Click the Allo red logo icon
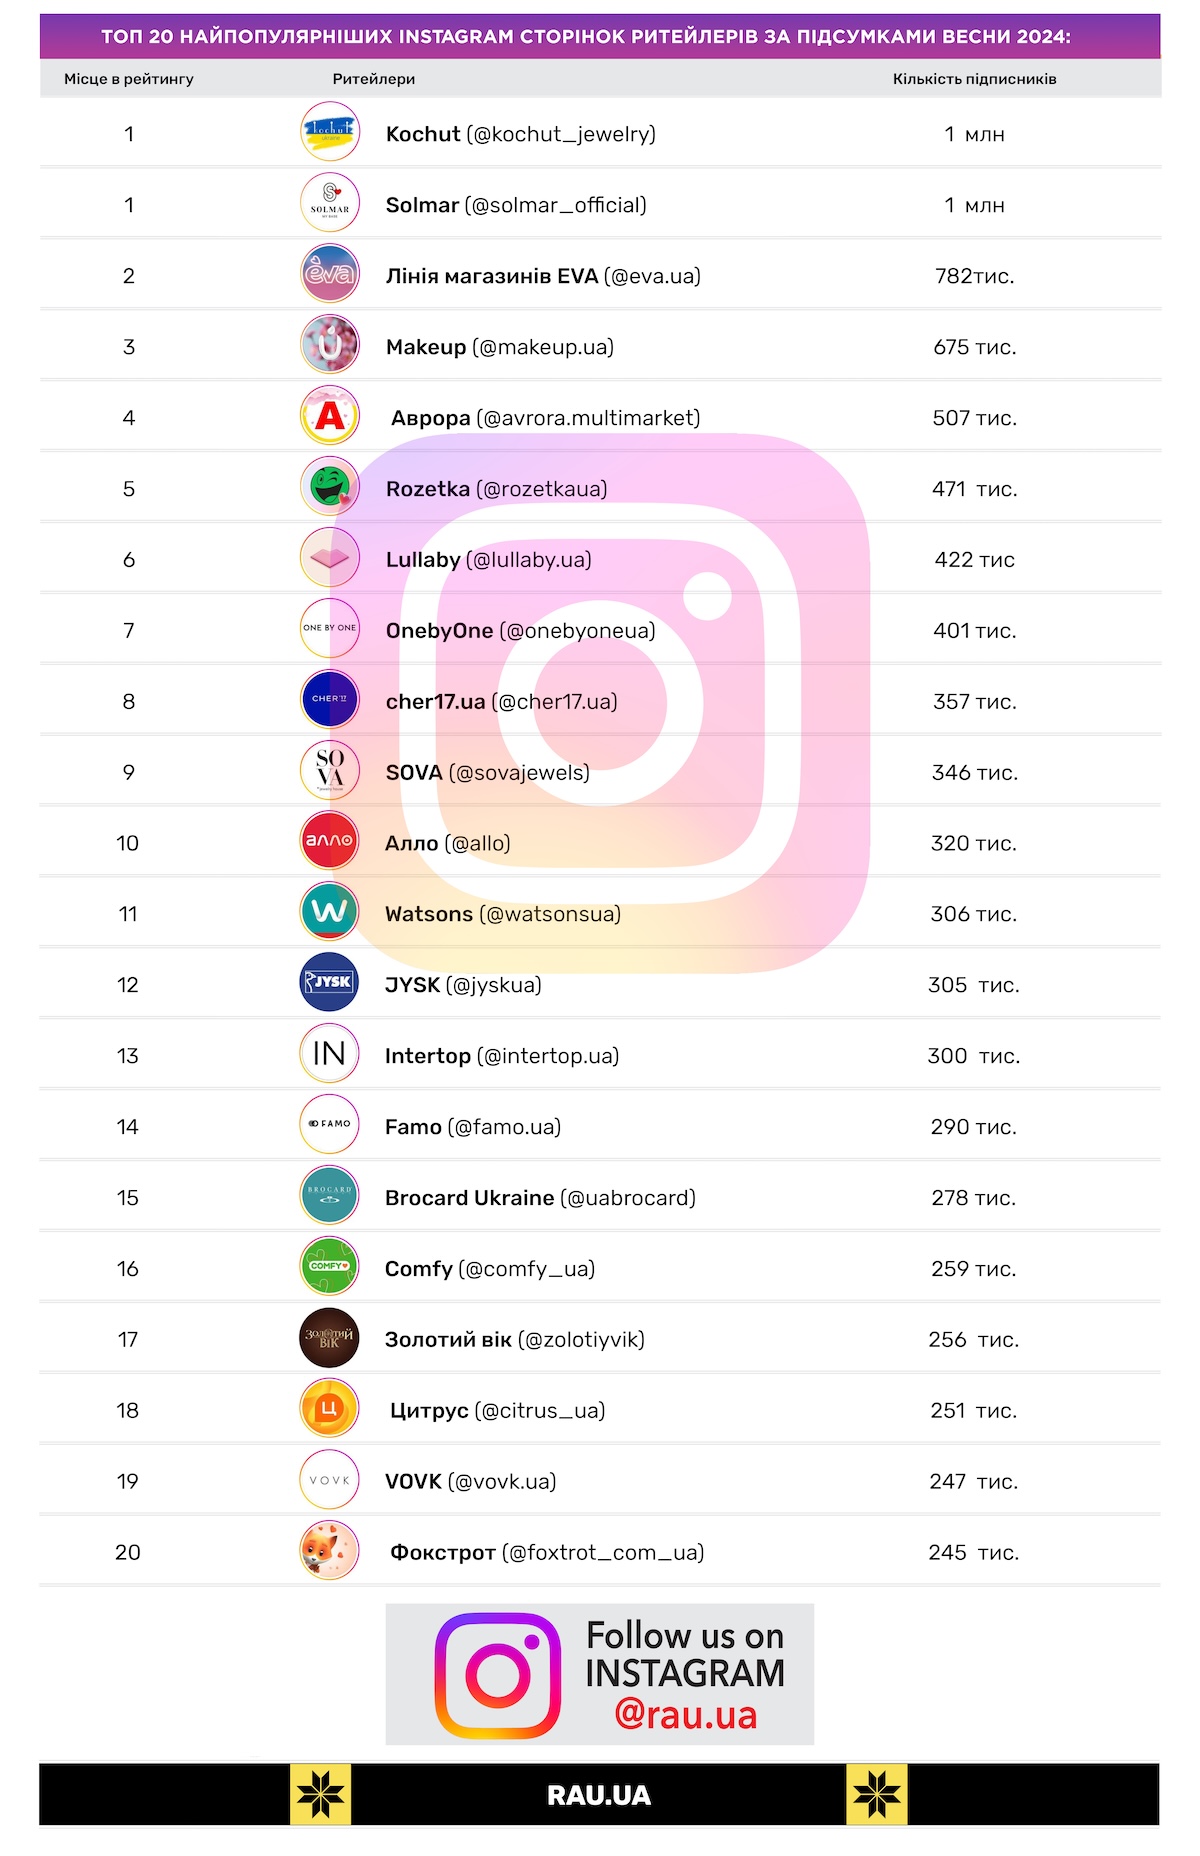 (329, 841)
